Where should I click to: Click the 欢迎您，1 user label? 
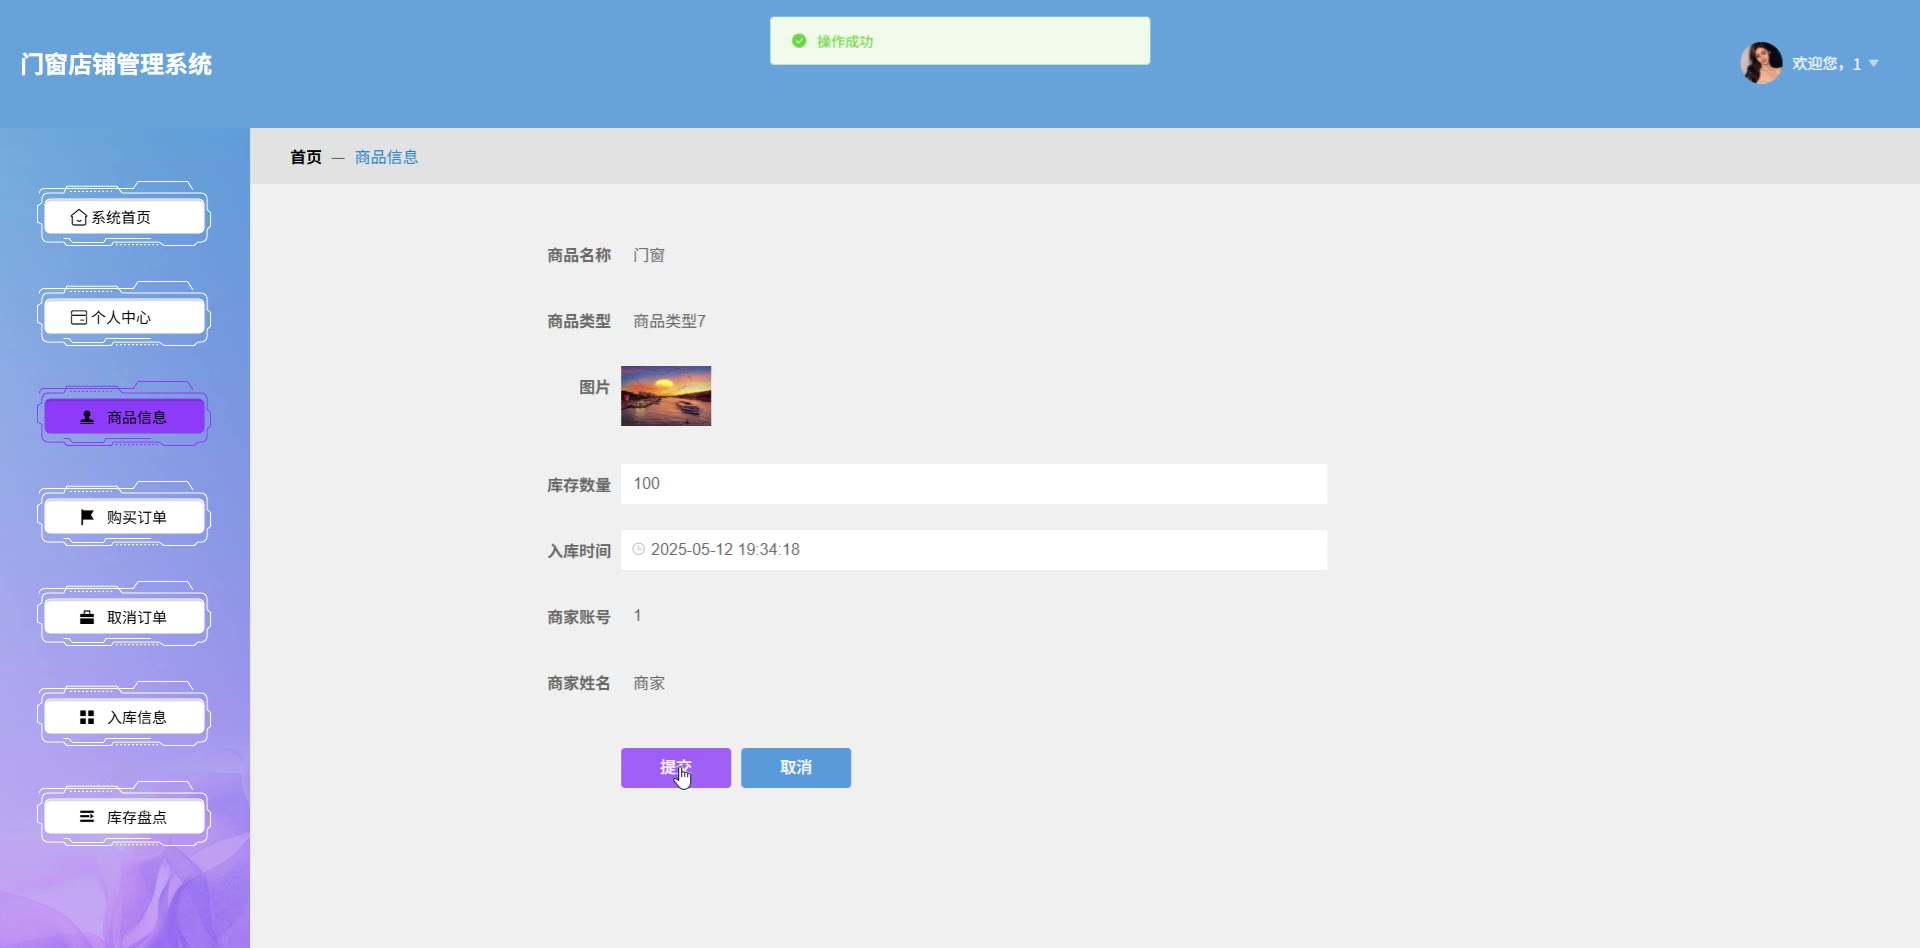1826,63
